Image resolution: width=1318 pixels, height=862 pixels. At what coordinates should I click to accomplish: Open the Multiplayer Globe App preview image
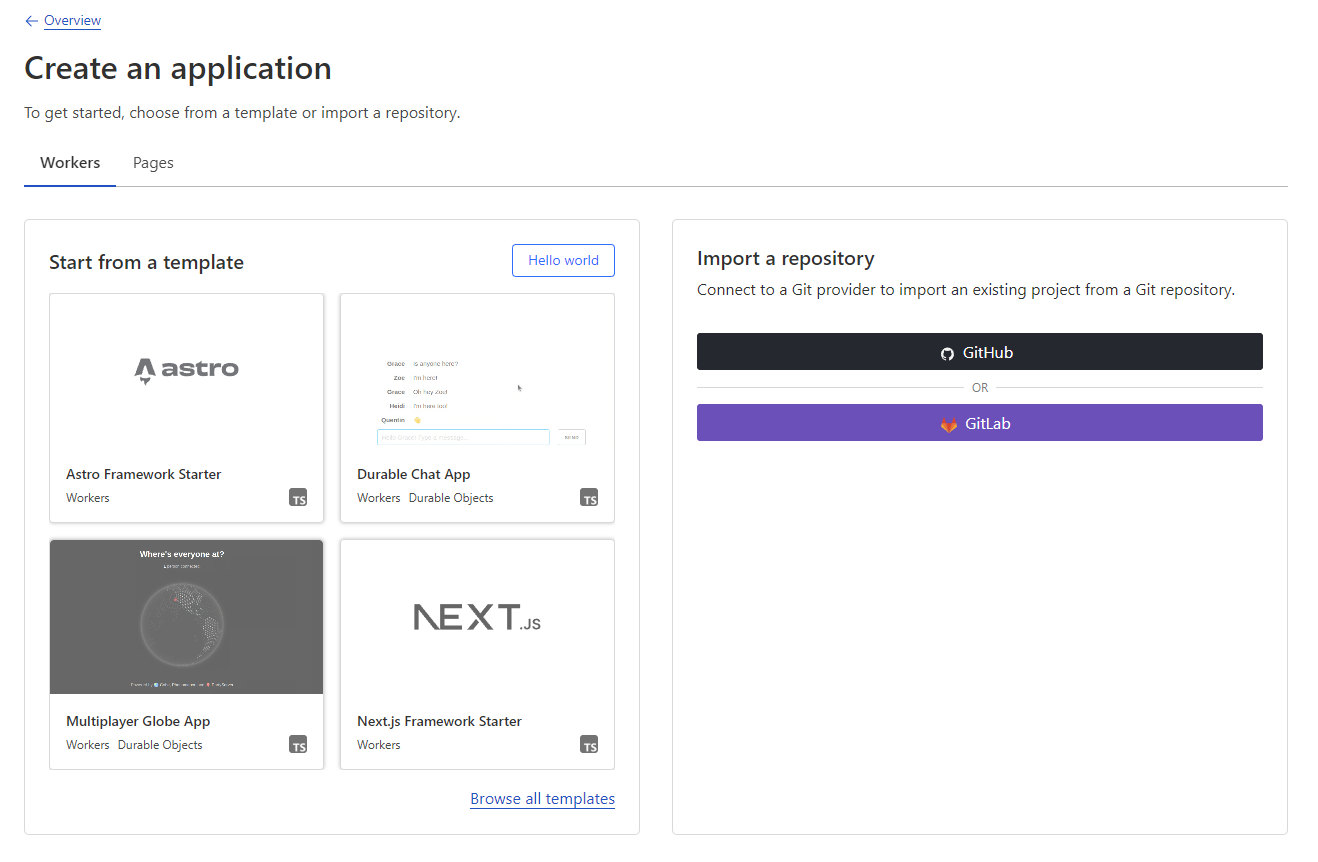pos(187,617)
